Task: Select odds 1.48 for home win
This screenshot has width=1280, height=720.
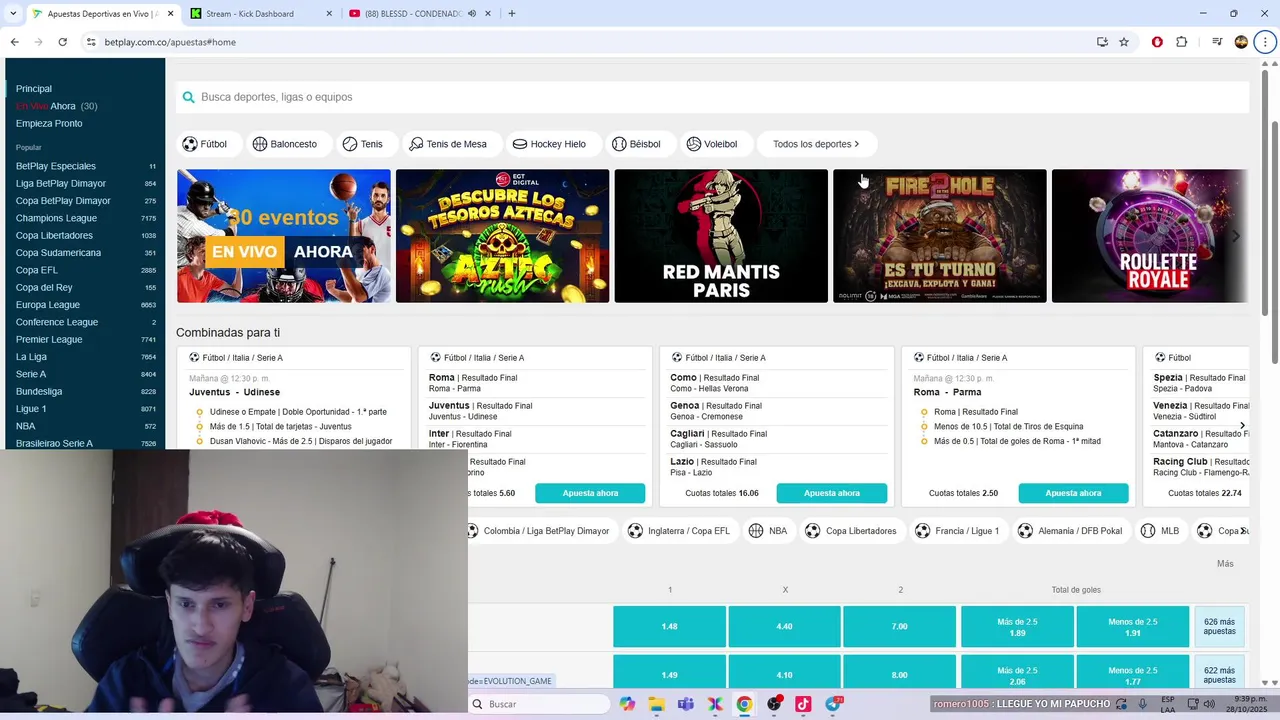Action: (669, 626)
